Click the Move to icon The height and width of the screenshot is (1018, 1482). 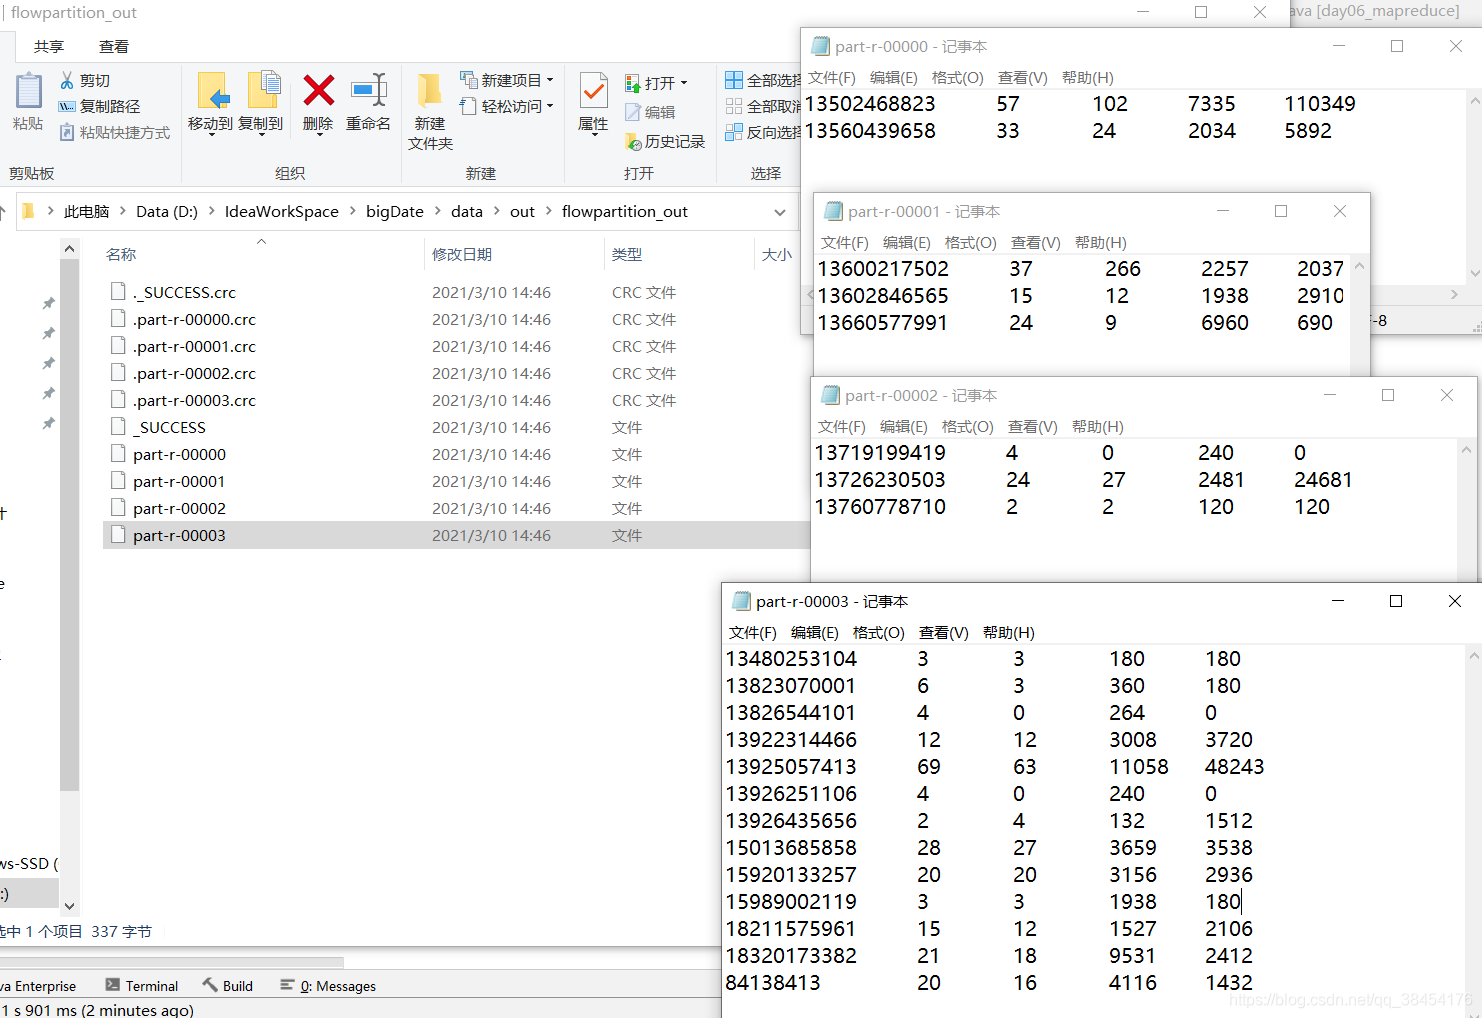(212, 90)
